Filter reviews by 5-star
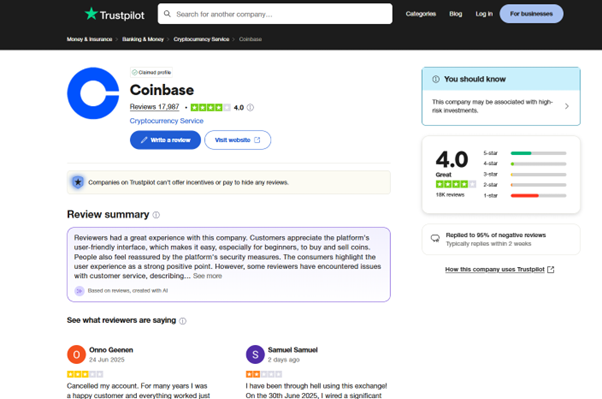Viewport: 602px width, 399px height. [524, 153]
